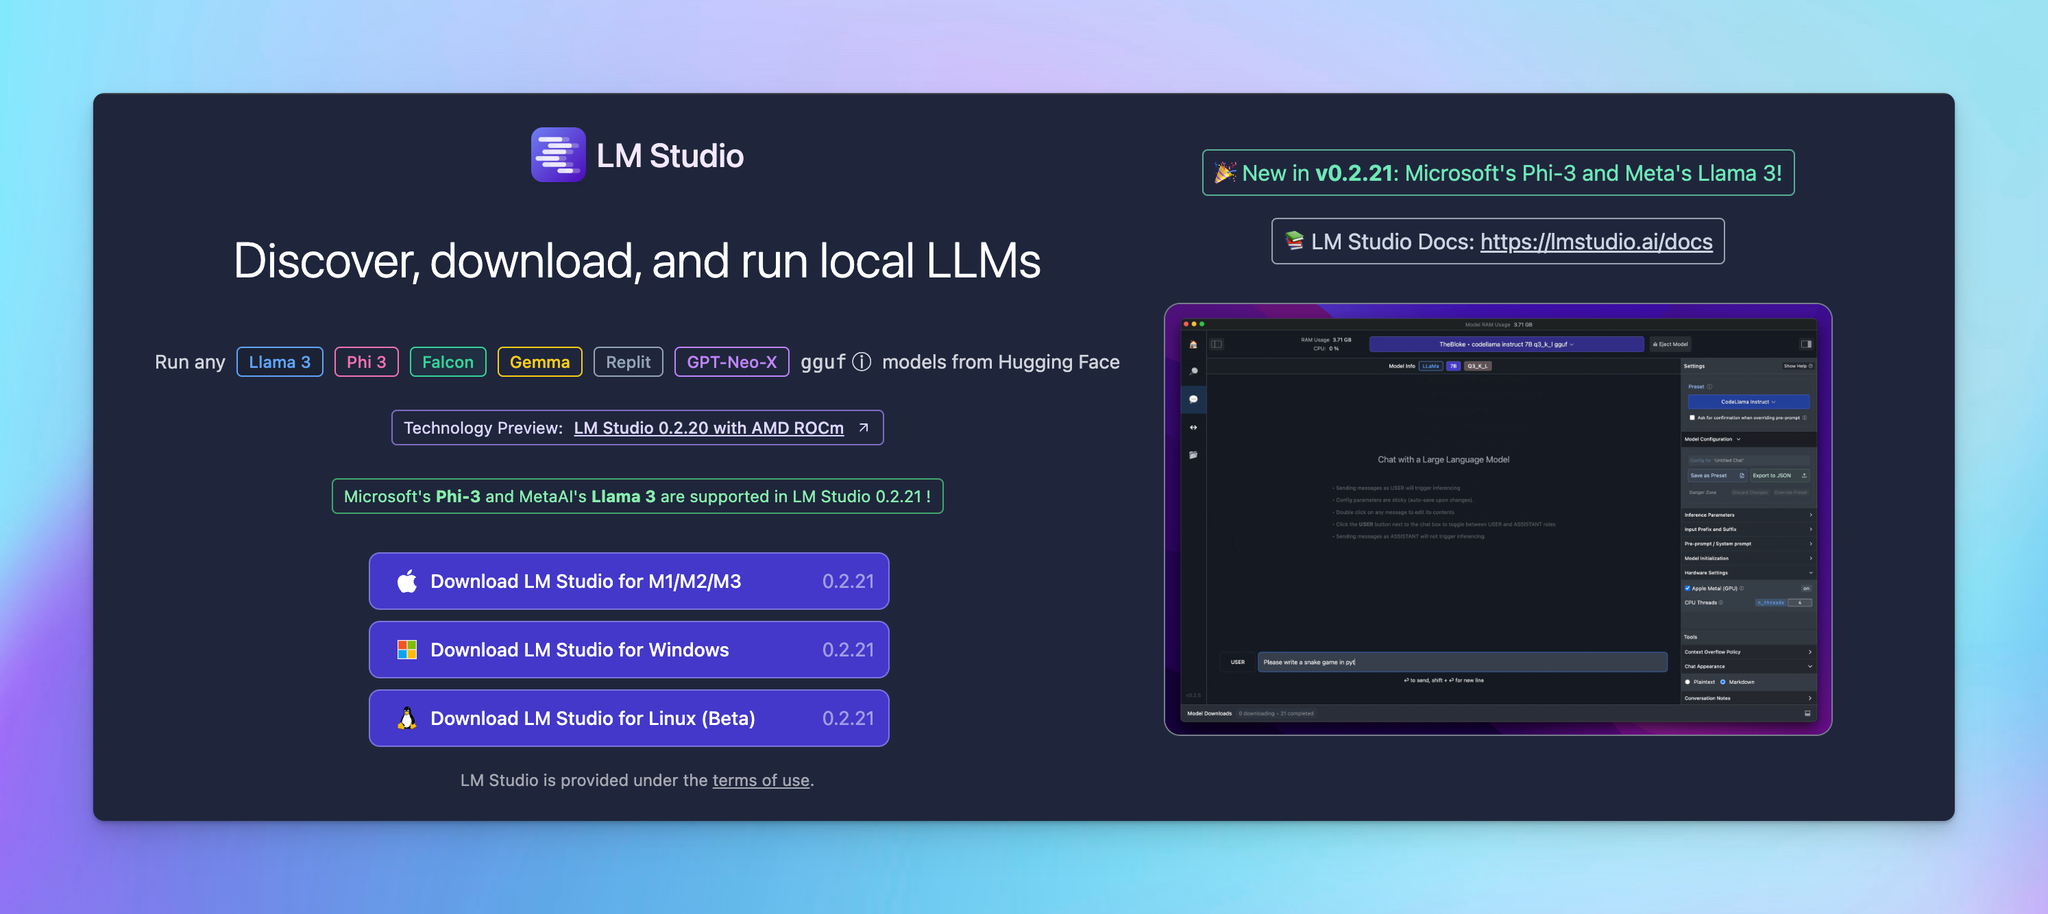
Task: Click the LM Studio title text
Action: click(x=670, y=156)
